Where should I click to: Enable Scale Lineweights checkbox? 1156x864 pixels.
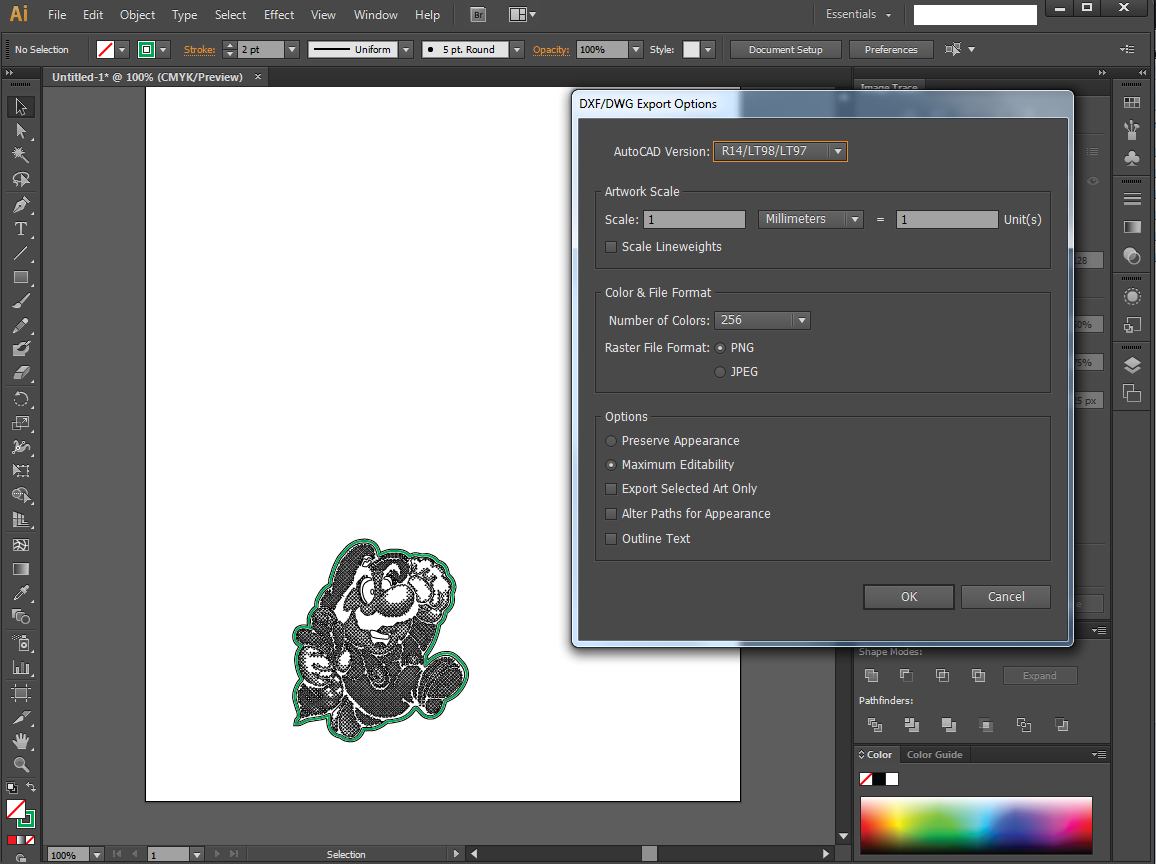pos(610,247)
